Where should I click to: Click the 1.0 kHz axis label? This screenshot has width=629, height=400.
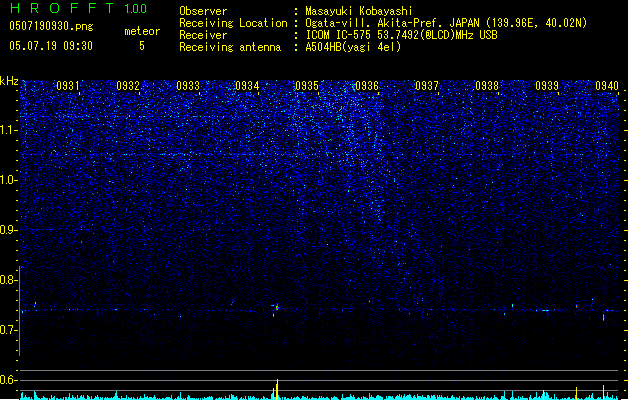coord(9,180)
